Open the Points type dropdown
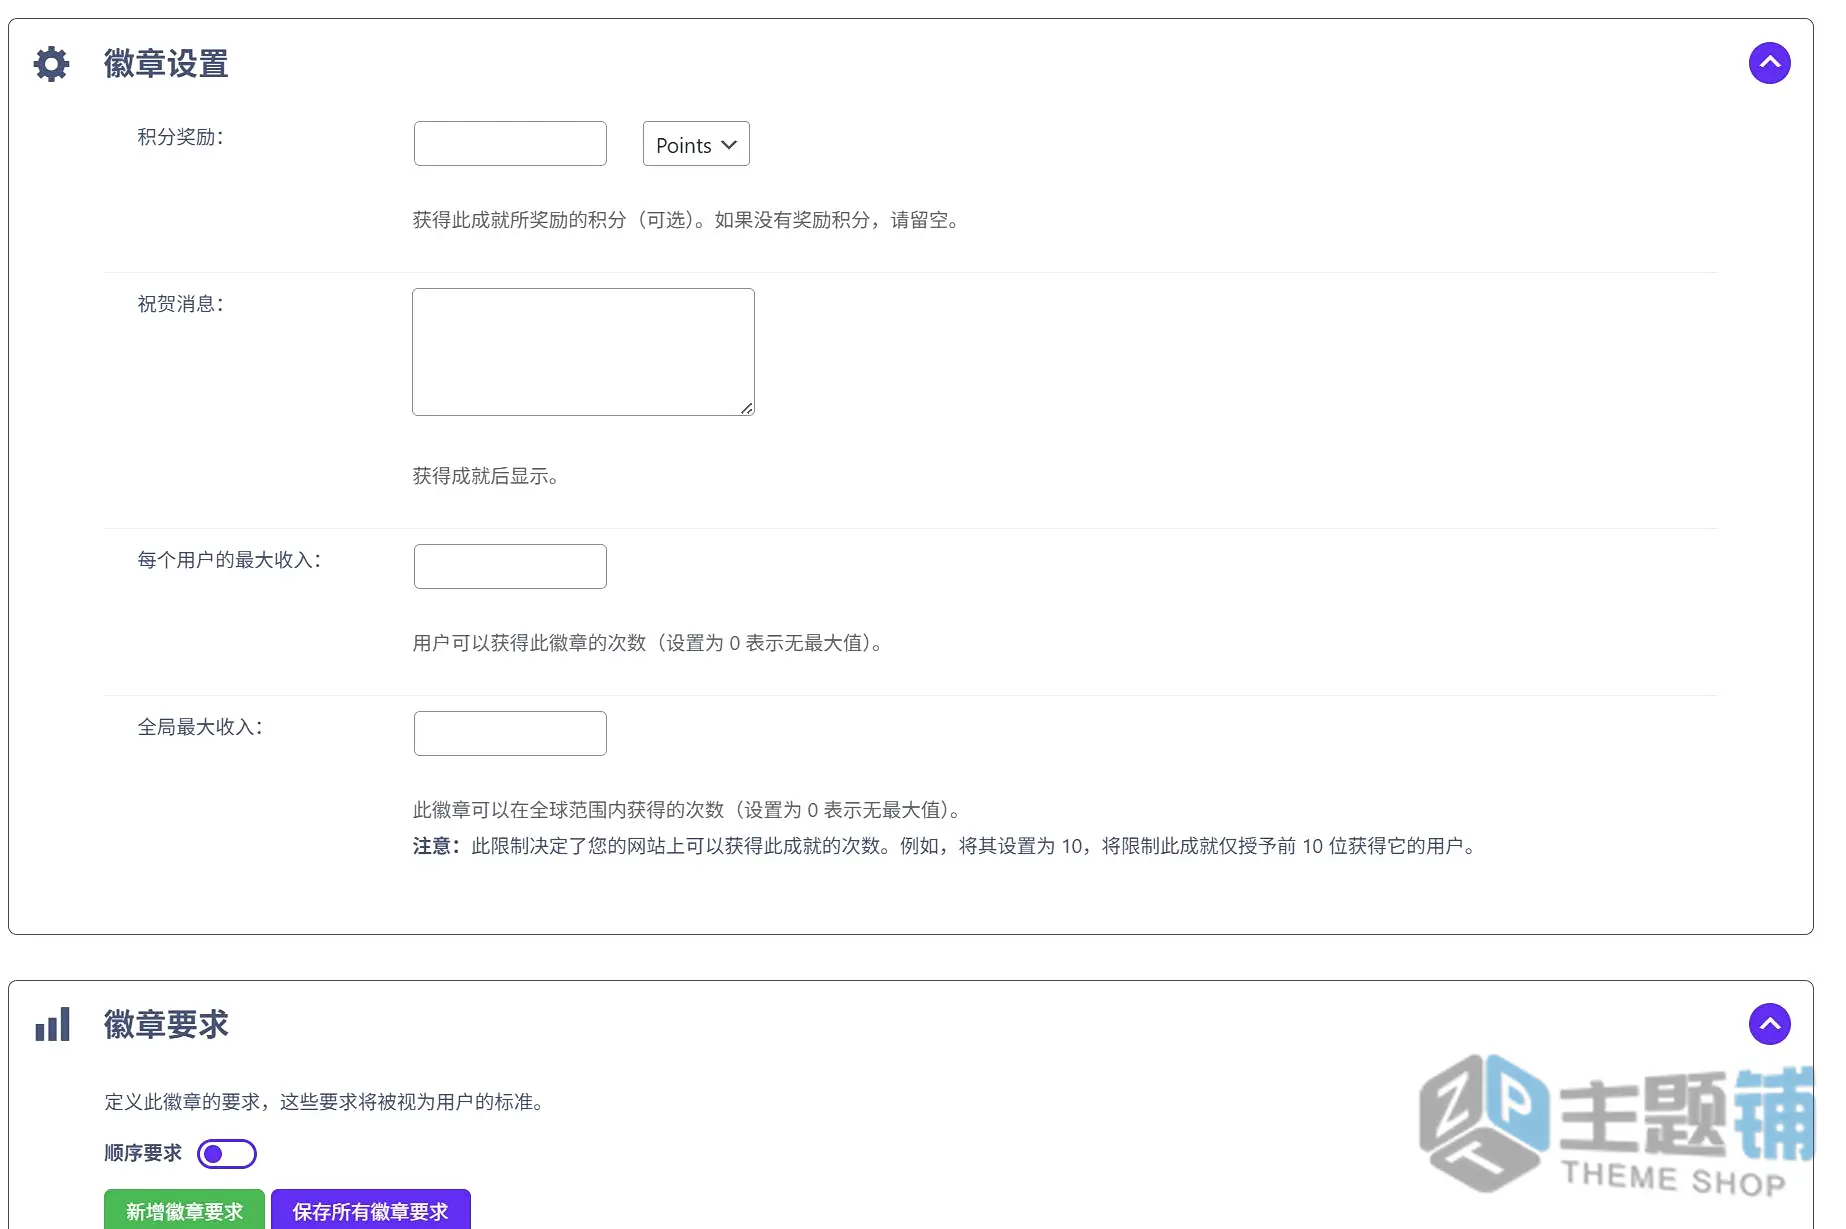The height and width of the screenshot is (1229, 1846). click(x=696, y=144)
